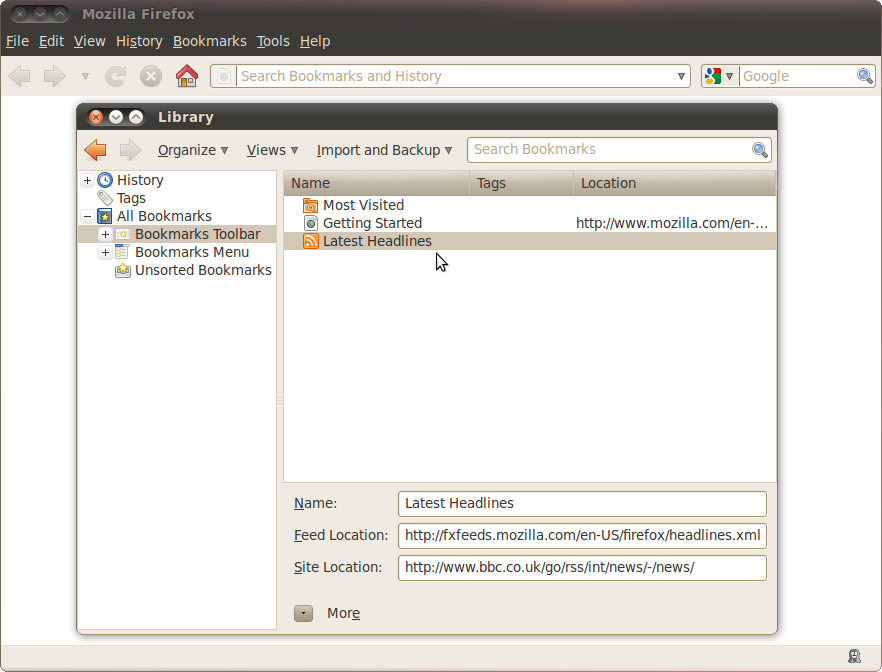Click the Most Visited folder icon
Screen dimensions: 882x672
tap(310, 205)
